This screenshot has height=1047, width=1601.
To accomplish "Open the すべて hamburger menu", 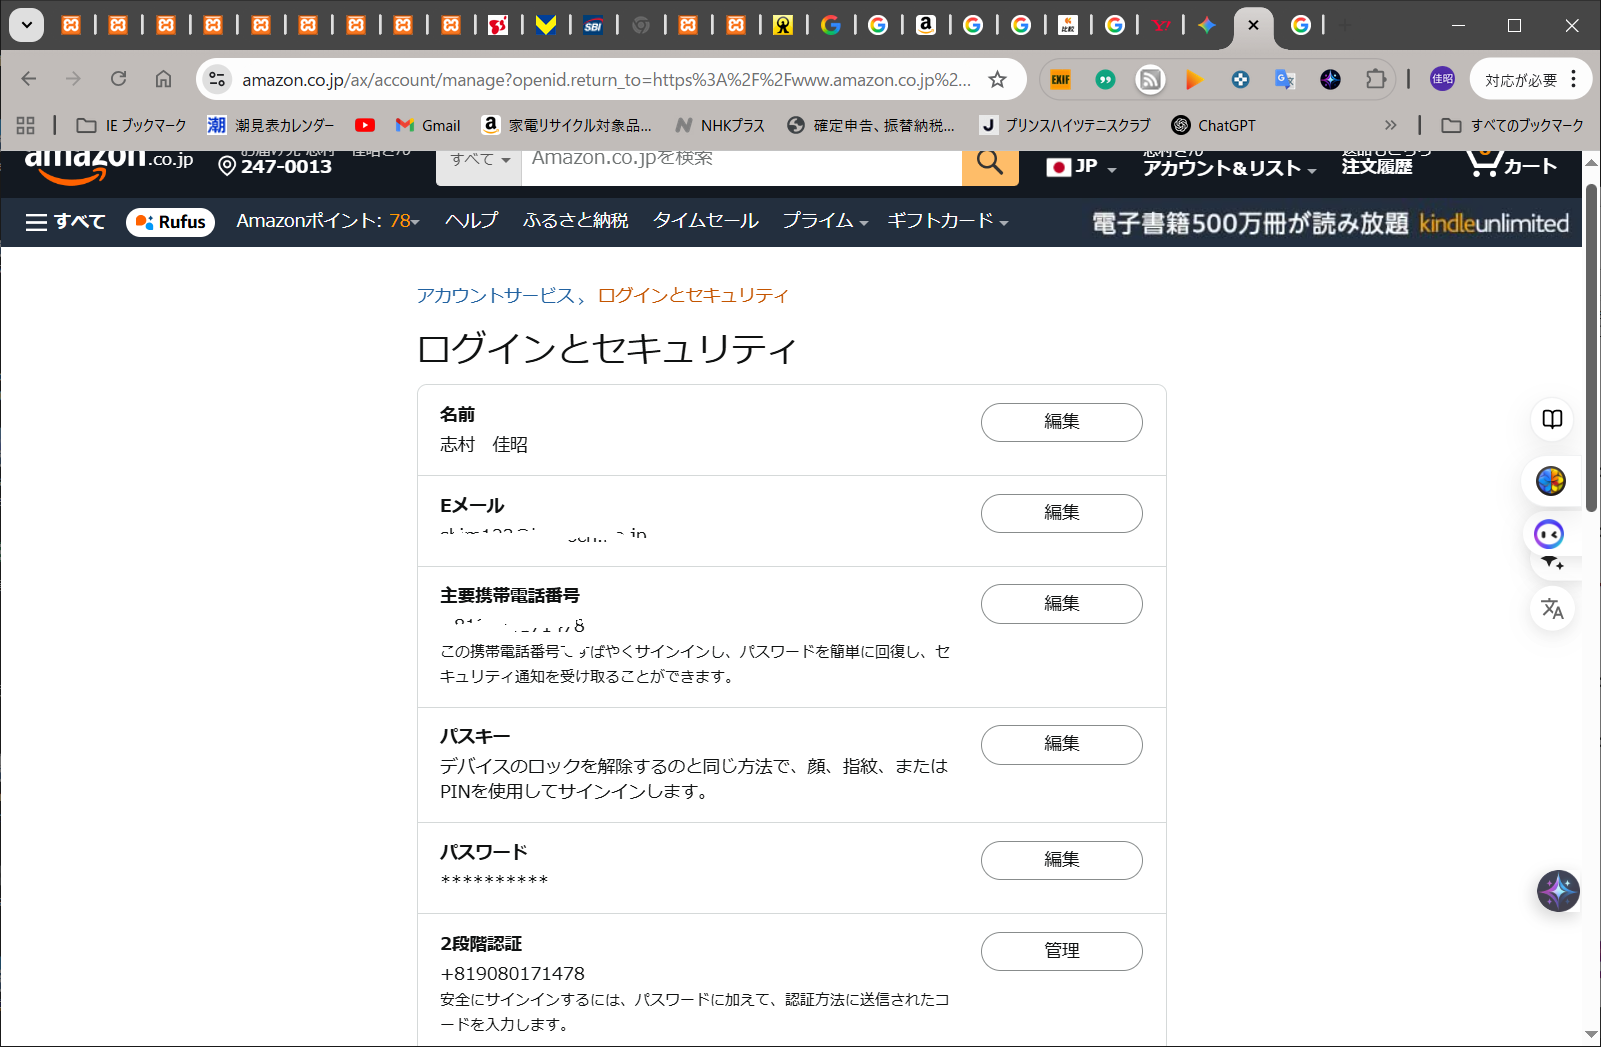I will pos(65,221).
